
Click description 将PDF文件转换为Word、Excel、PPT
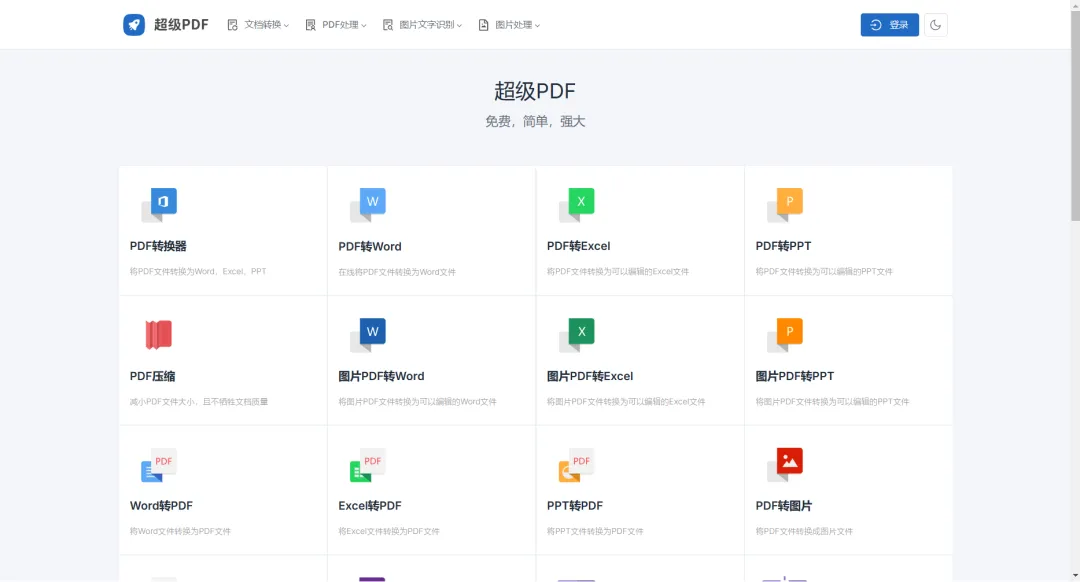(198, 271)
